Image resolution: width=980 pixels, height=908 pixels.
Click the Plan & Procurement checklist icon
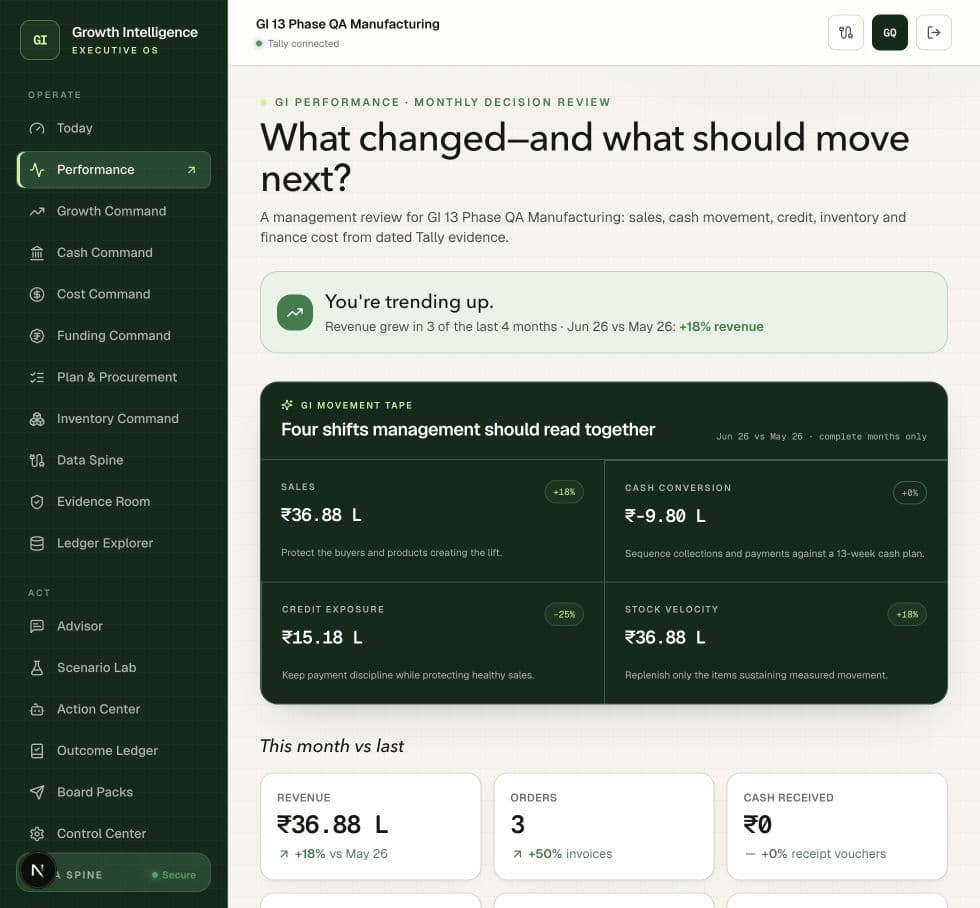37,377
